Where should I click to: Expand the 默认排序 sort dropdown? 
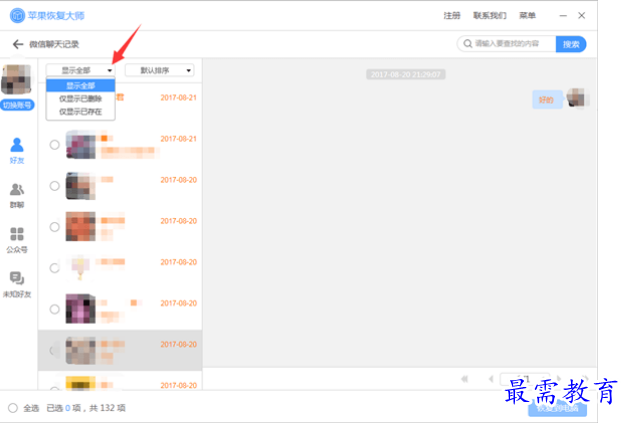click(x=159, y=71)
